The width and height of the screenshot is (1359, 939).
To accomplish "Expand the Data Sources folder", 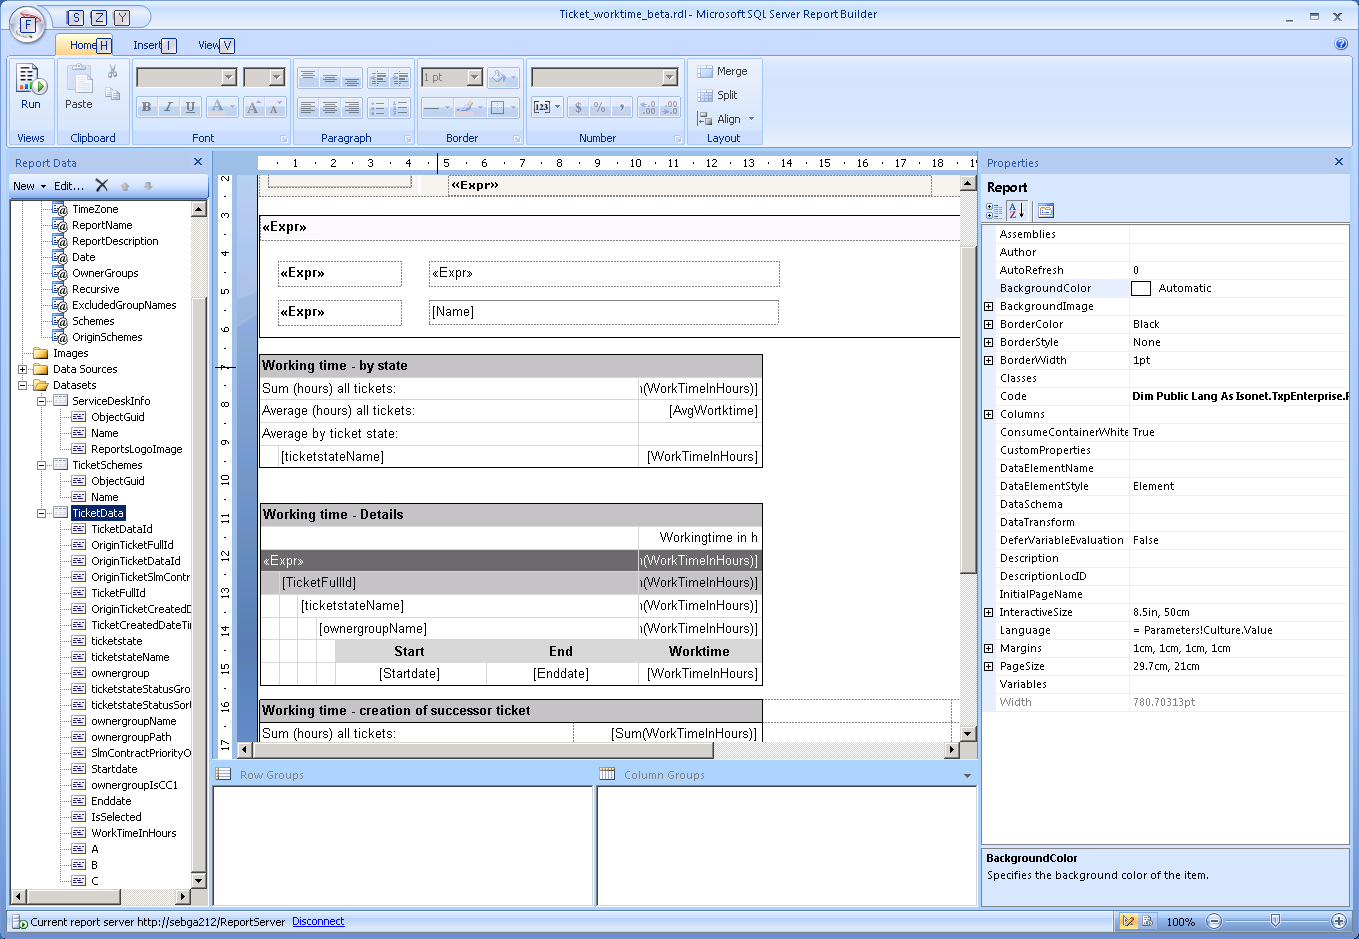I will click(x=22, y=369).
